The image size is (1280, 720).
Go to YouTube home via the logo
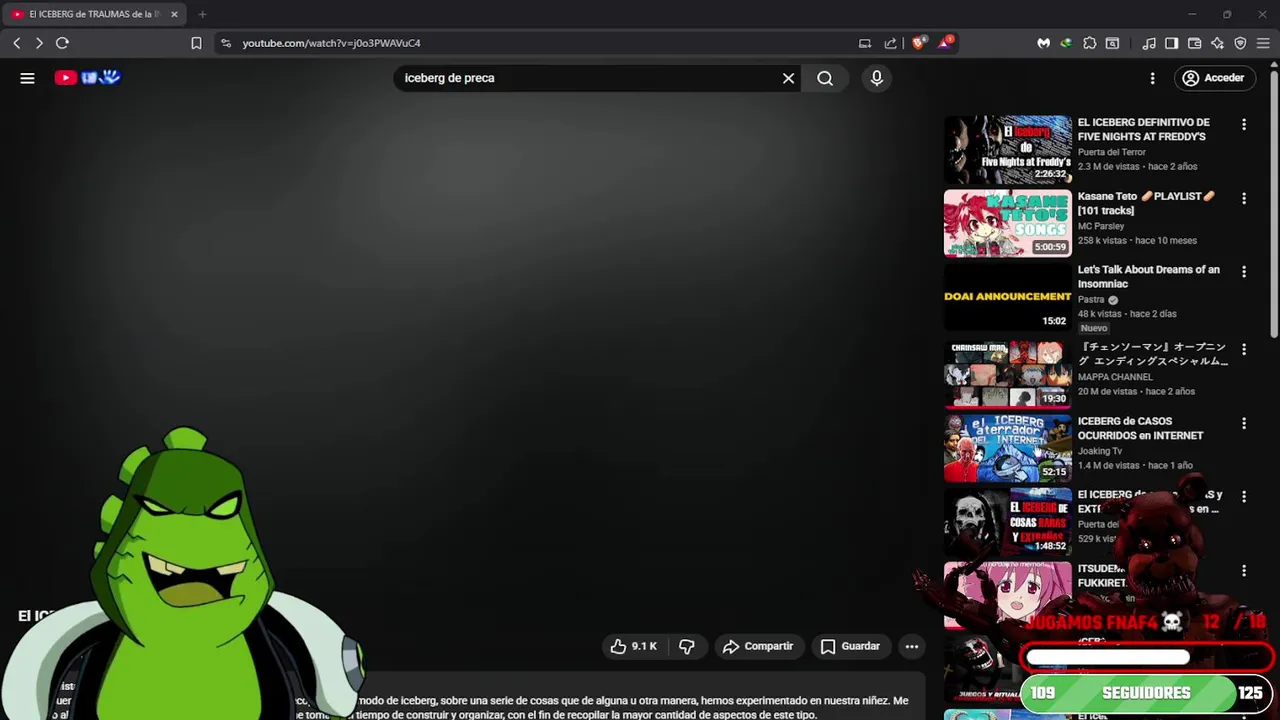pos(88,78)
